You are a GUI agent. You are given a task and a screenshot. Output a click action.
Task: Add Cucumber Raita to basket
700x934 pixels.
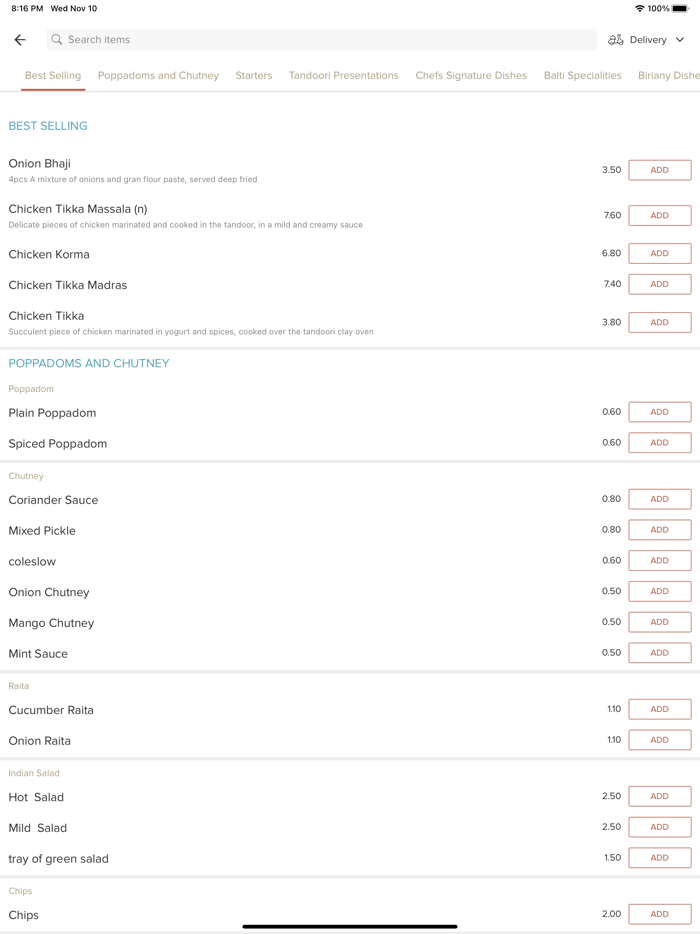pos(659,709)
